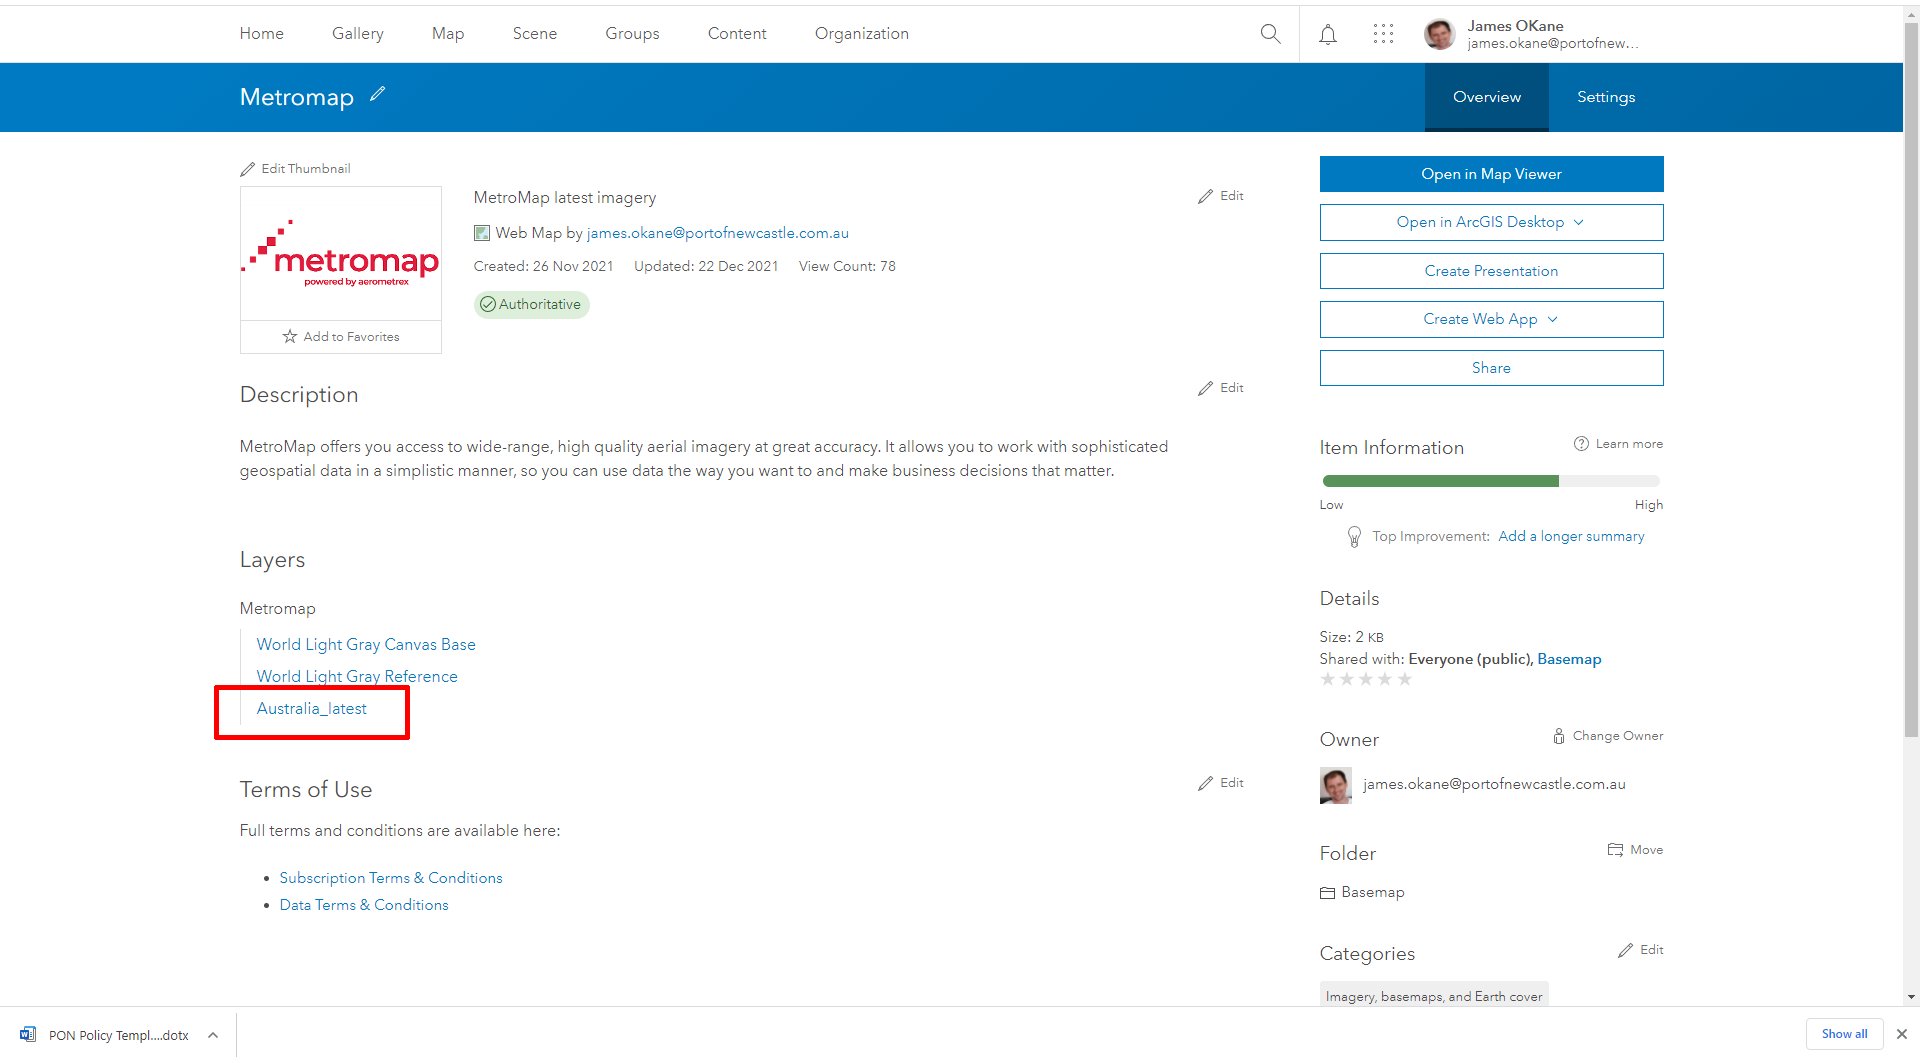Click the Add to Favorites star
Image resolution: width=1920 pixels, height=1063 pixels.
pos(290,337)
